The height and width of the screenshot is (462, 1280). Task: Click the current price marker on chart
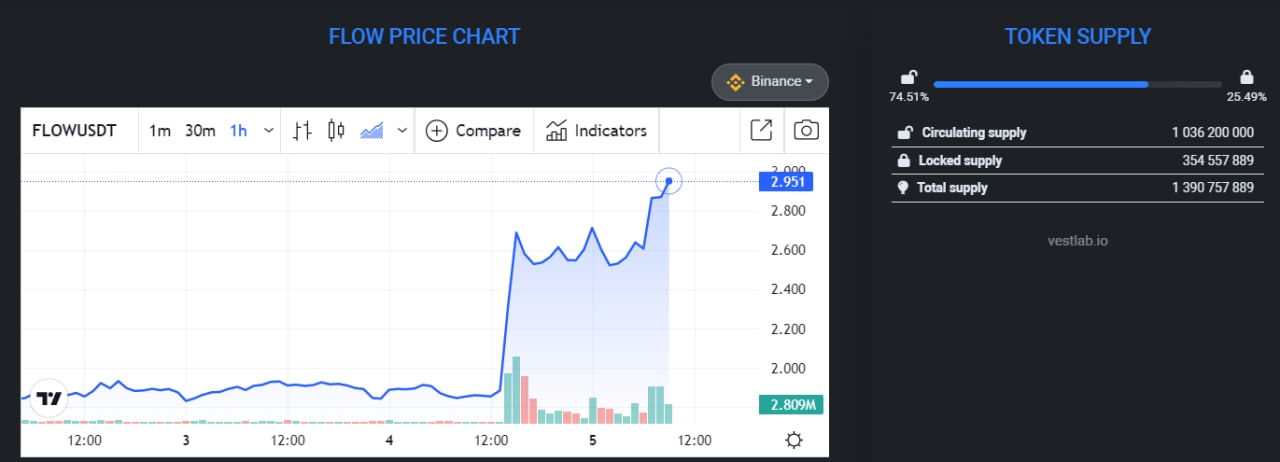click(x=669, y=181)
